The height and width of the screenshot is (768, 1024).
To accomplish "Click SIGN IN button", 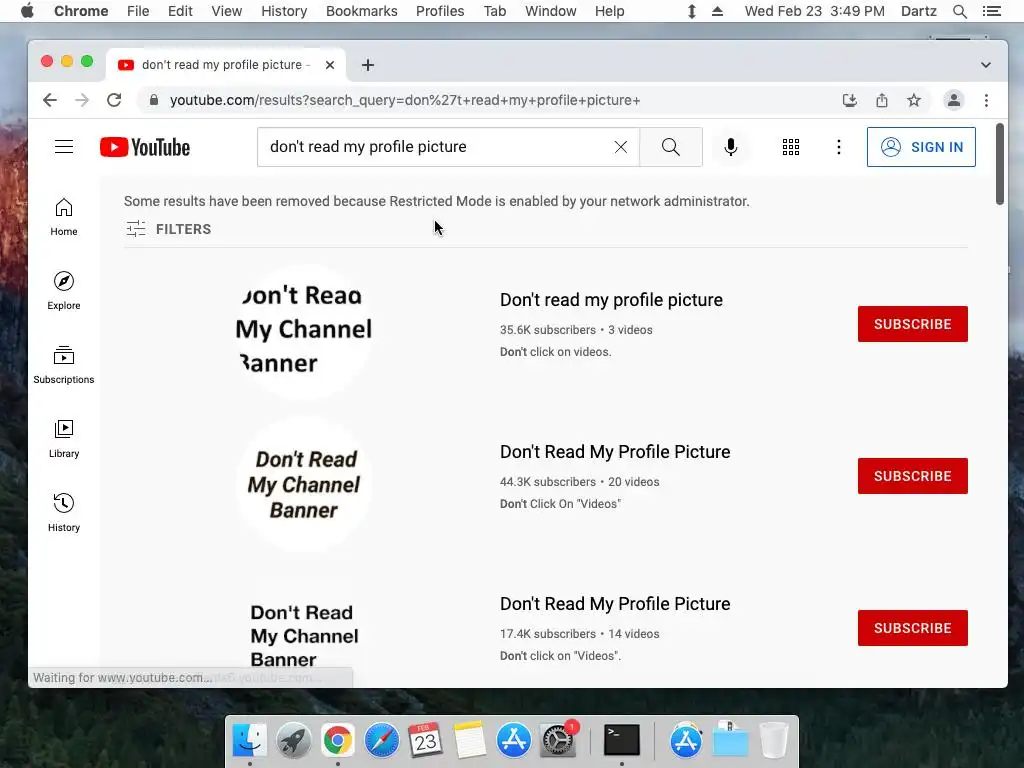I will click(x=921, y=147).
